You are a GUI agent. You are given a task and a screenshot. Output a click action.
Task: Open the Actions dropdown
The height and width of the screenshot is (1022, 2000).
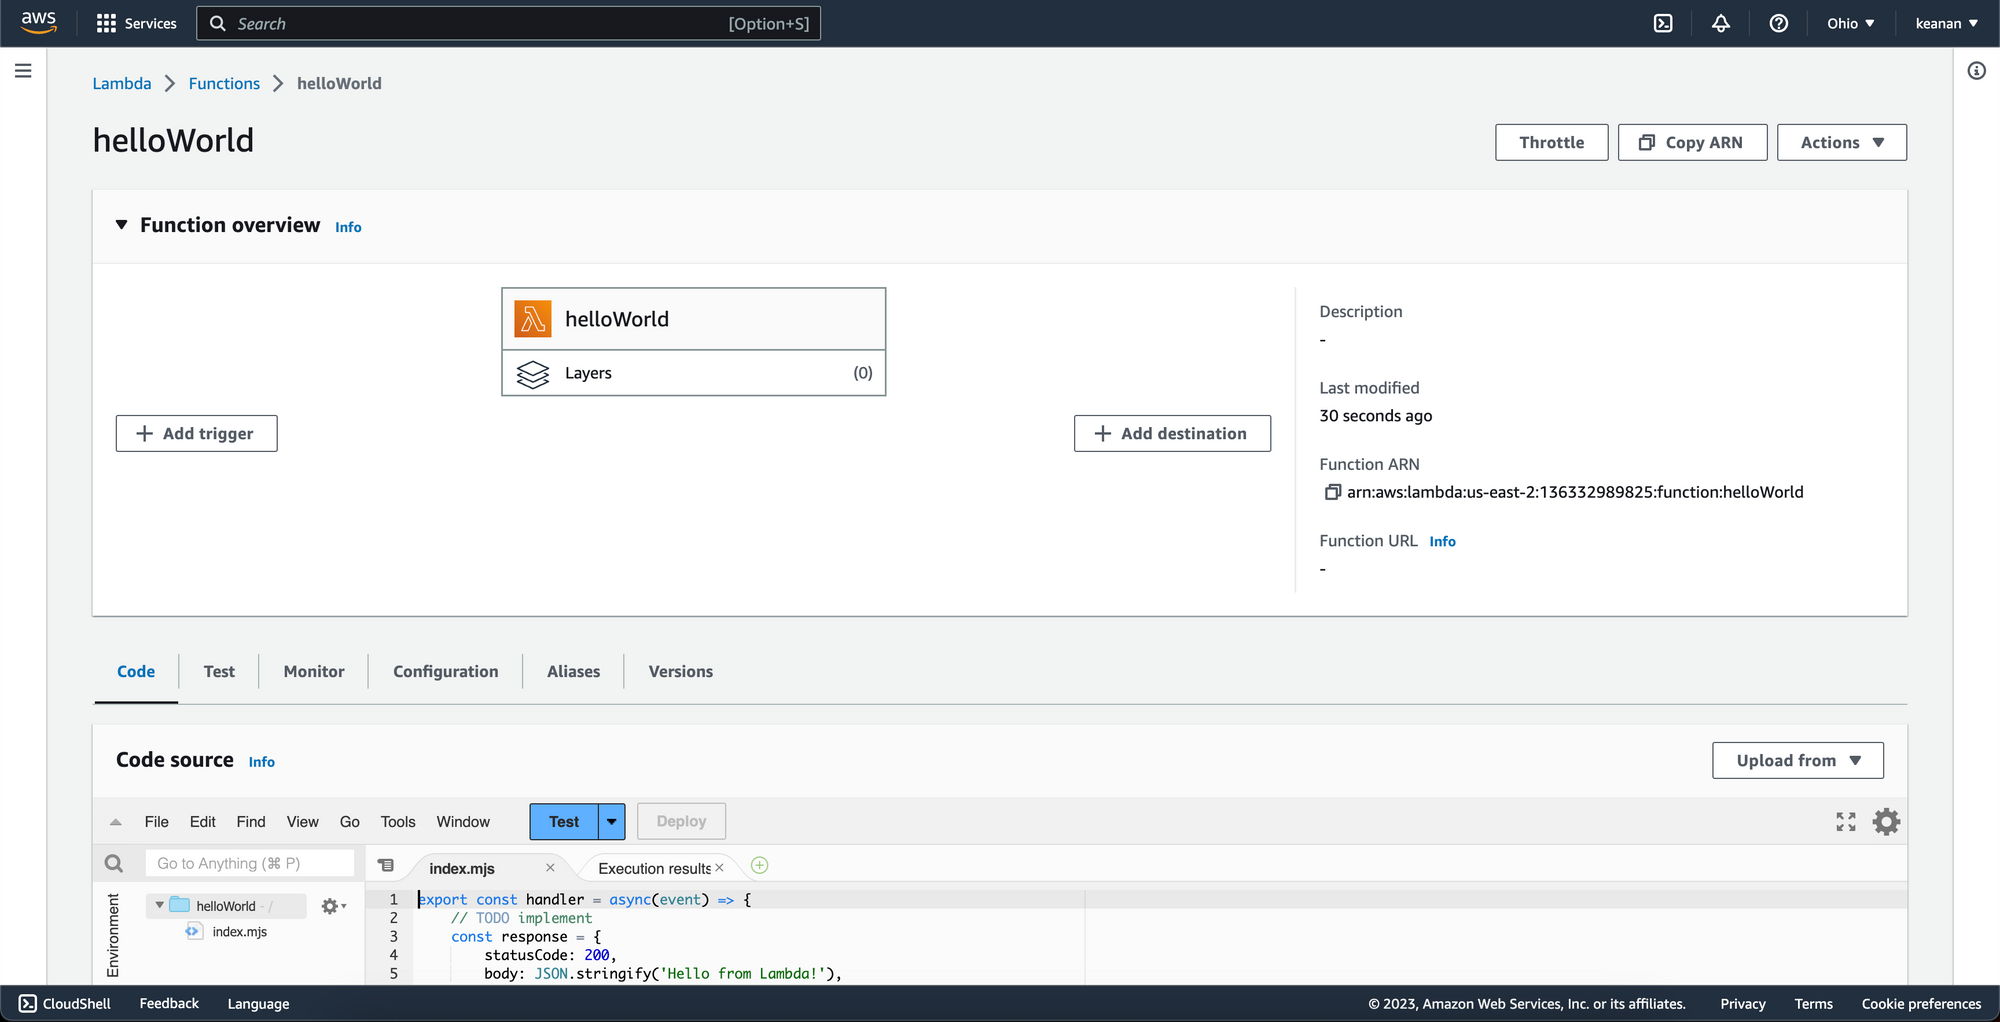1842,142
